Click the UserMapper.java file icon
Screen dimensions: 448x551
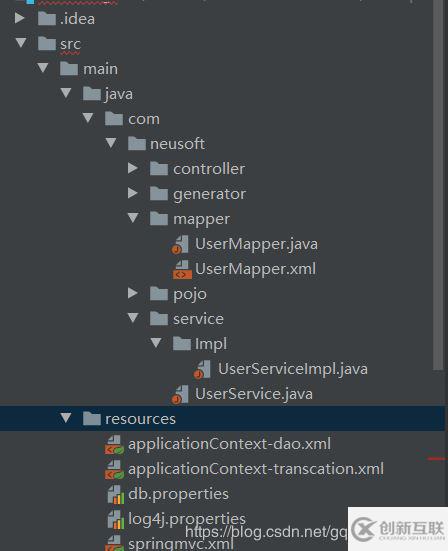coord(181,245)
